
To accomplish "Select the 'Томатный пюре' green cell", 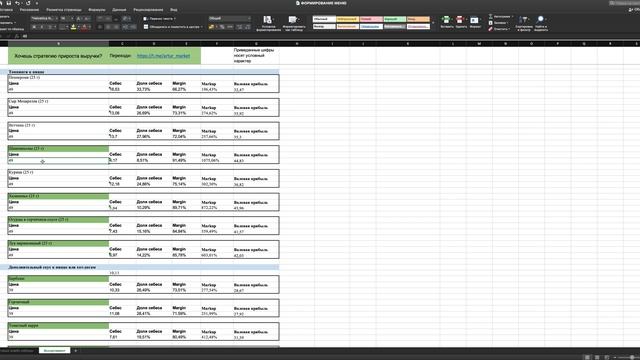I will 58,326.
